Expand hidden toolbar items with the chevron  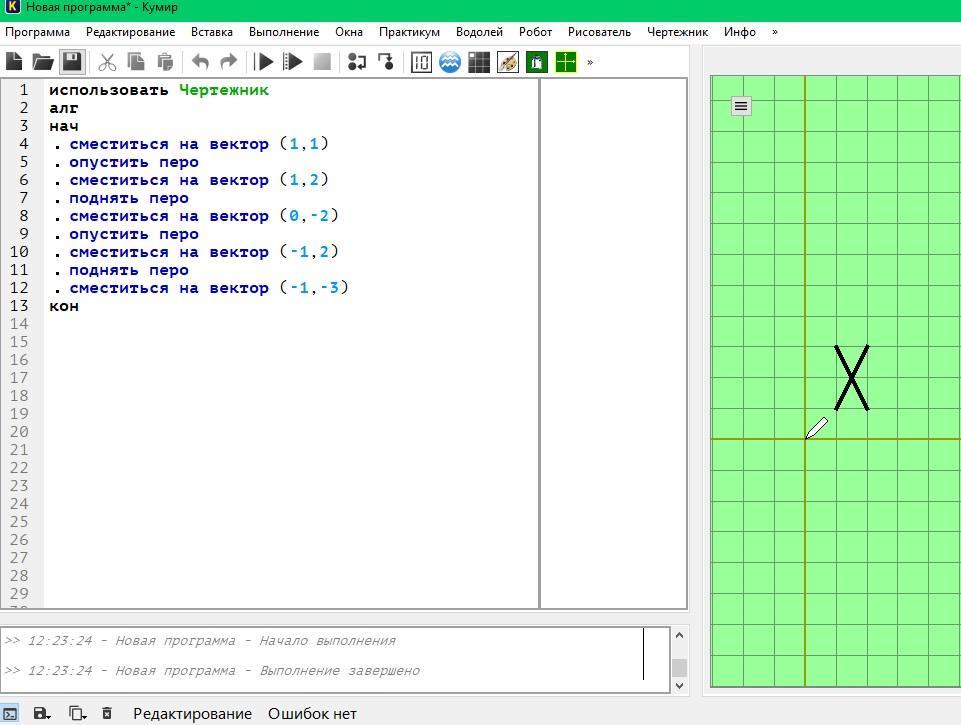590,62
